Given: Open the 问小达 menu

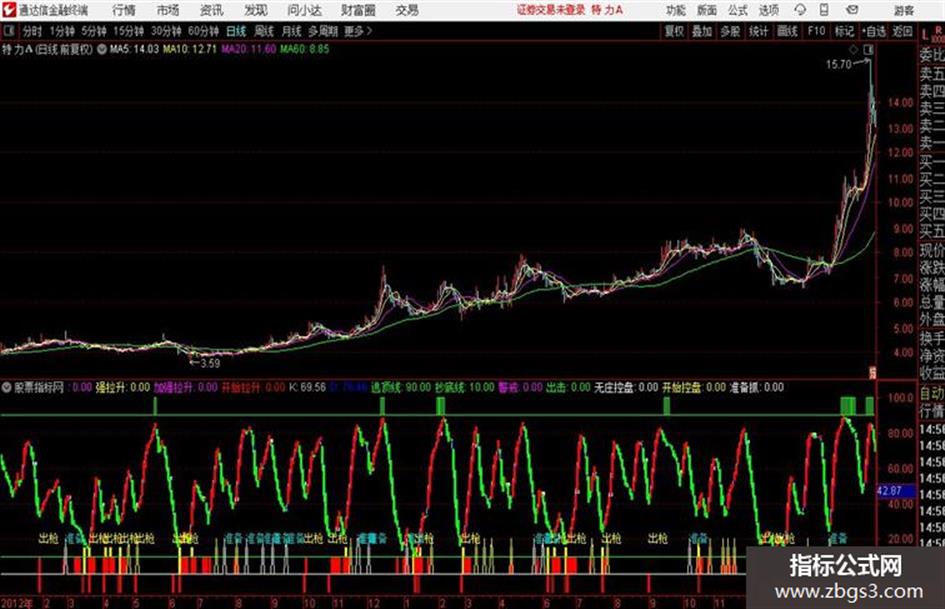Looking at the screenshot, I should click(x=304, y=10).
